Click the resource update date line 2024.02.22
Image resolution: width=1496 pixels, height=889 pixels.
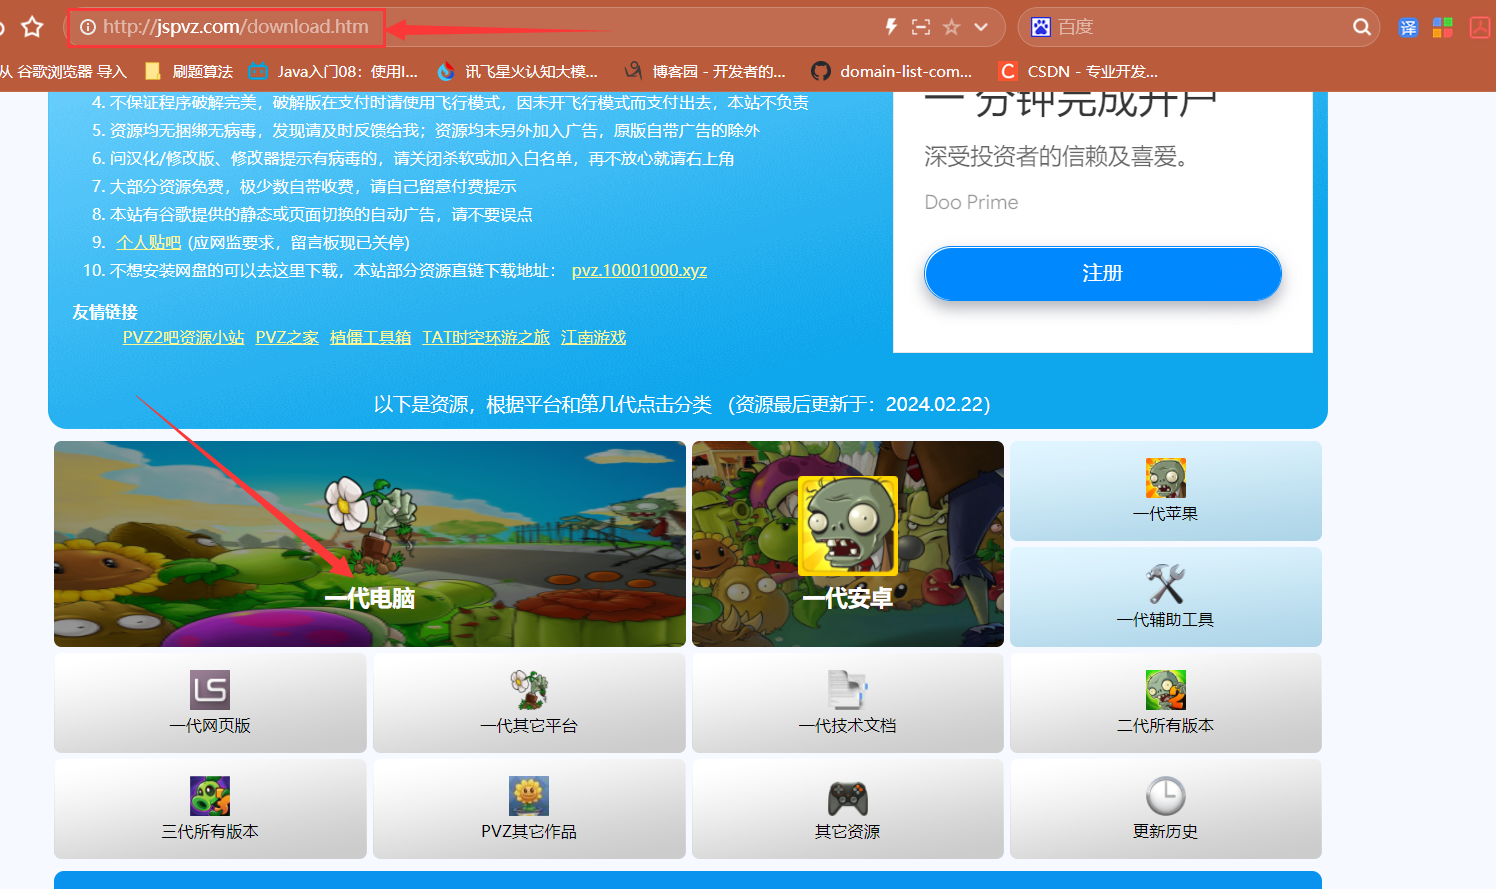click(682, 404)
